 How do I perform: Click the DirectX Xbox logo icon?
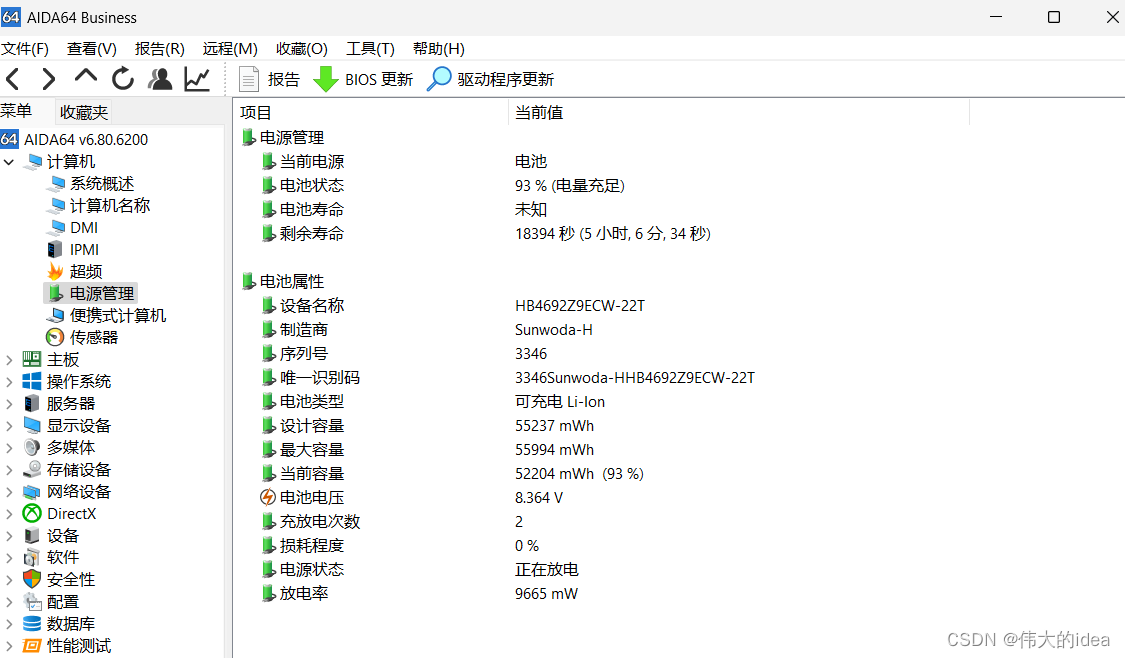coord(32,514)
